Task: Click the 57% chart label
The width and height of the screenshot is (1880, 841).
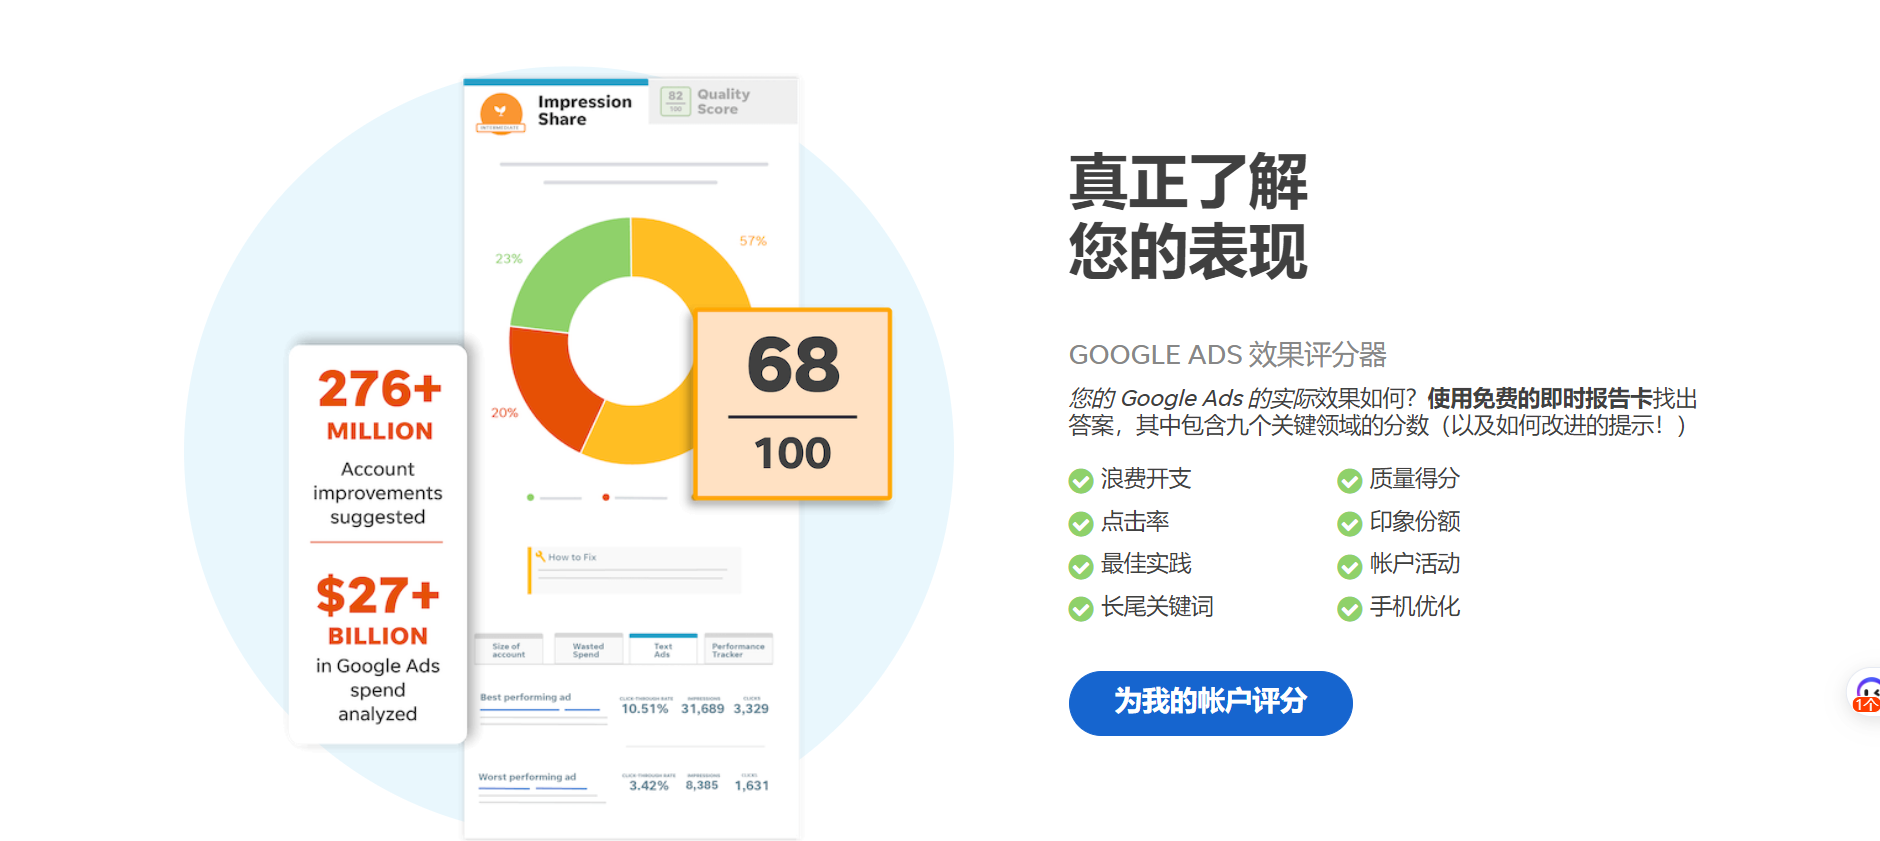Action: 753,241
